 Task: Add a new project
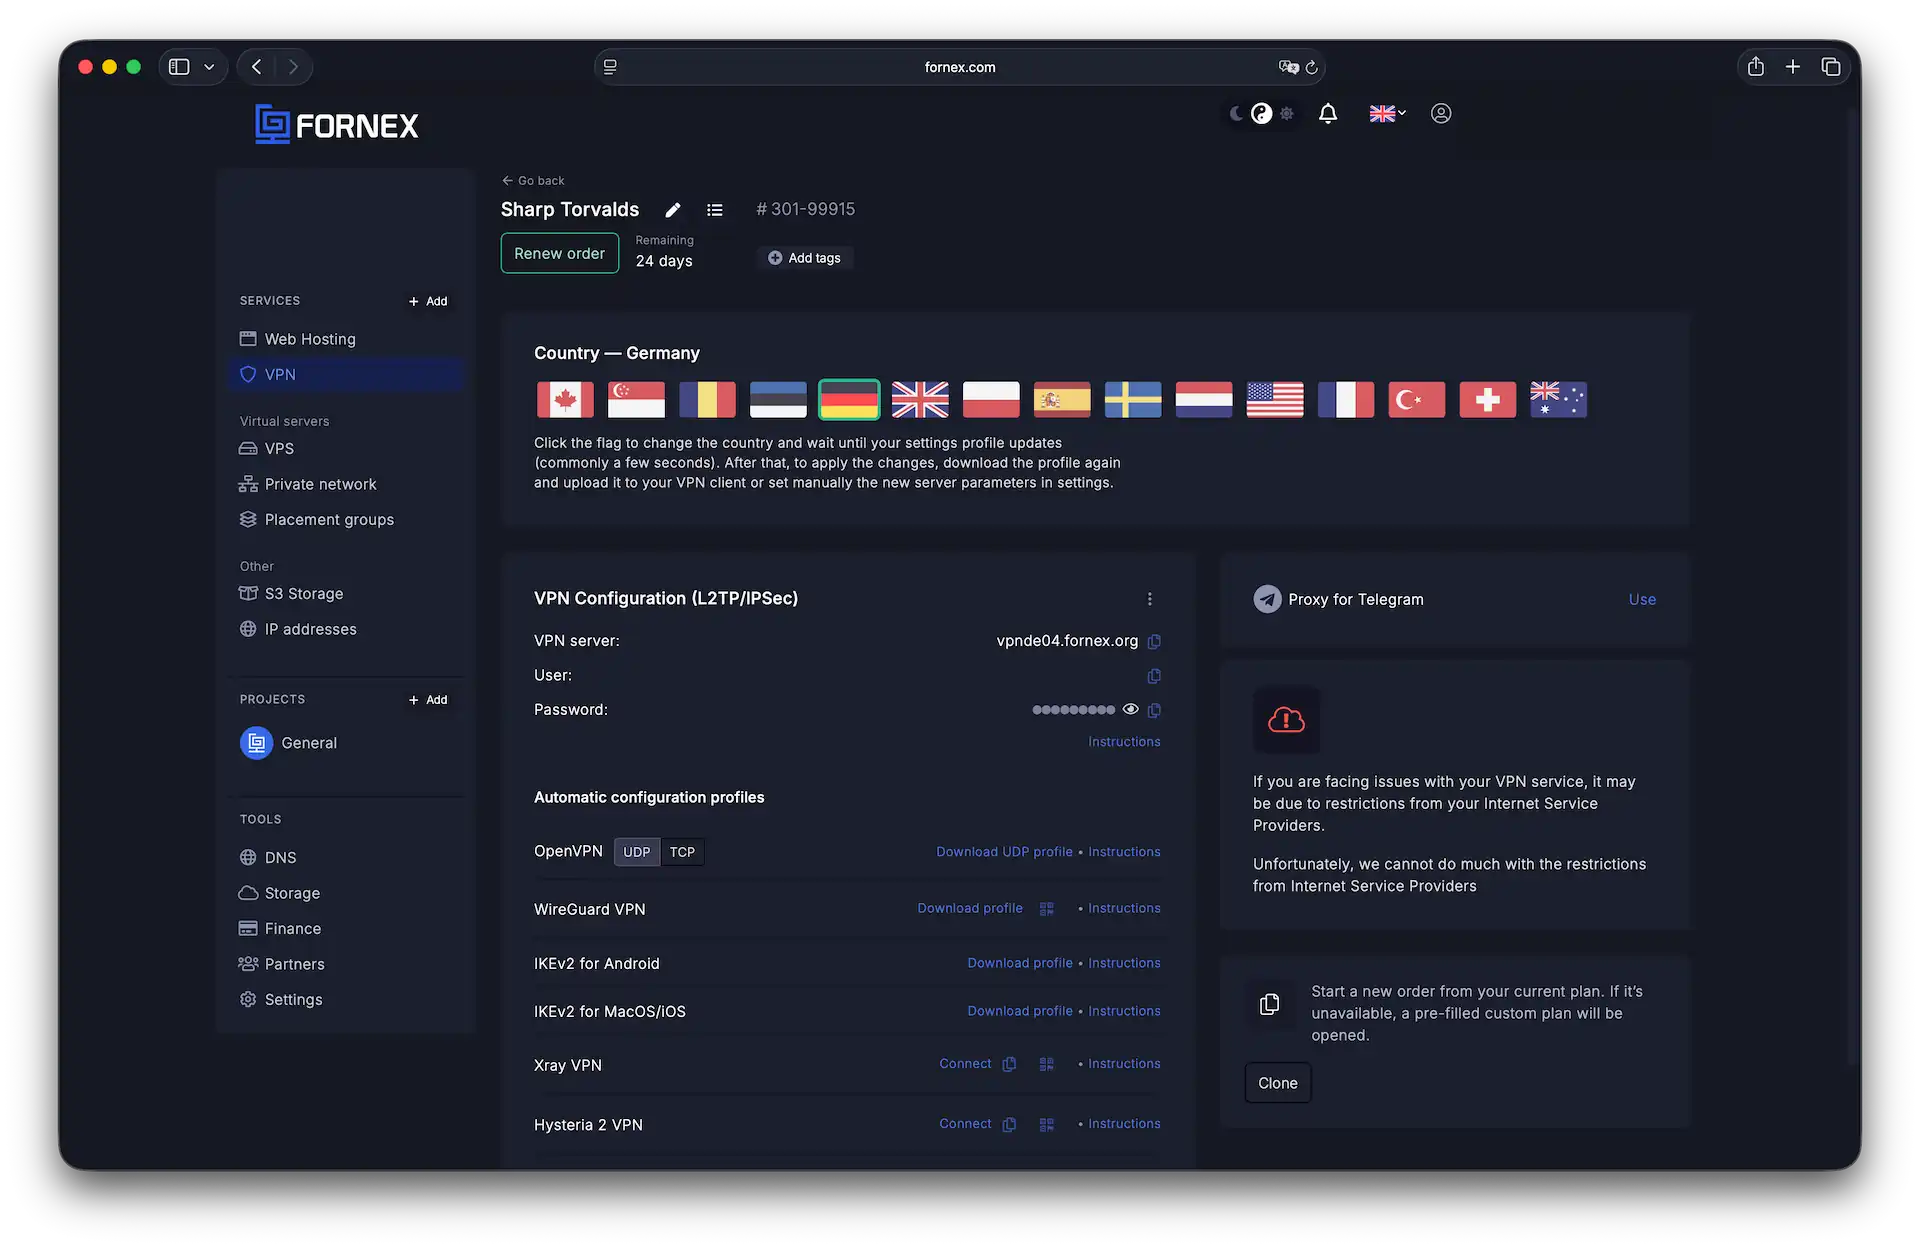[x=428, y=700]
